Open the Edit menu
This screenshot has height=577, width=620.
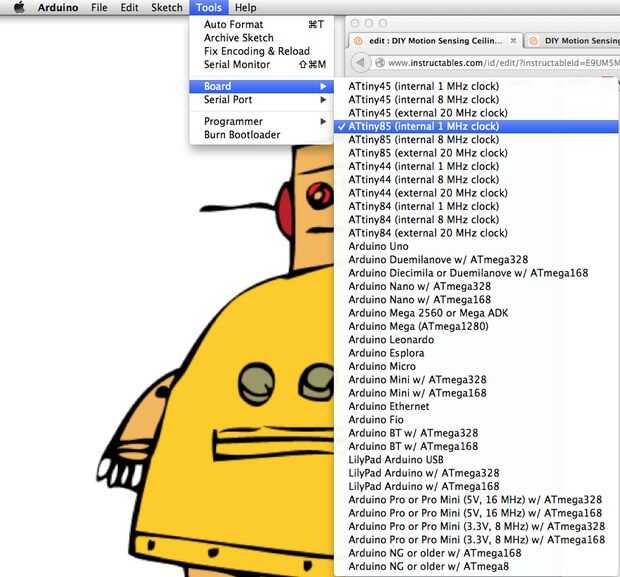coord(129,8)
